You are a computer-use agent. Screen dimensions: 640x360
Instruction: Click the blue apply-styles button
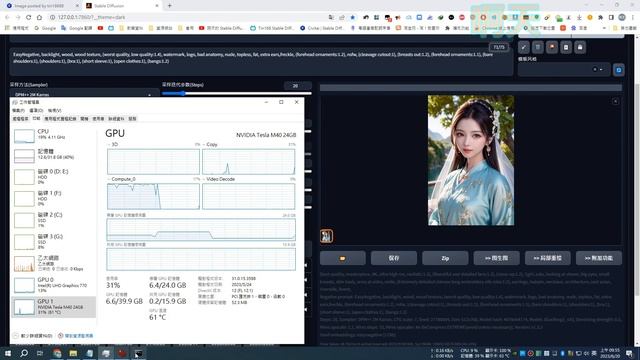click(618, 70)
